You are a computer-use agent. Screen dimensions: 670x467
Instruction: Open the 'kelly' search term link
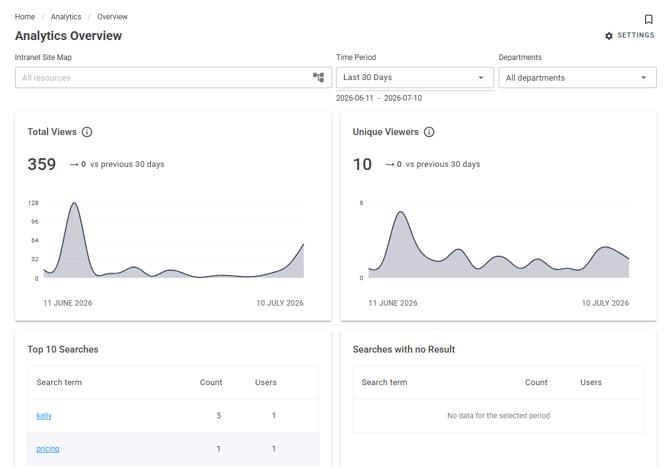44,416
